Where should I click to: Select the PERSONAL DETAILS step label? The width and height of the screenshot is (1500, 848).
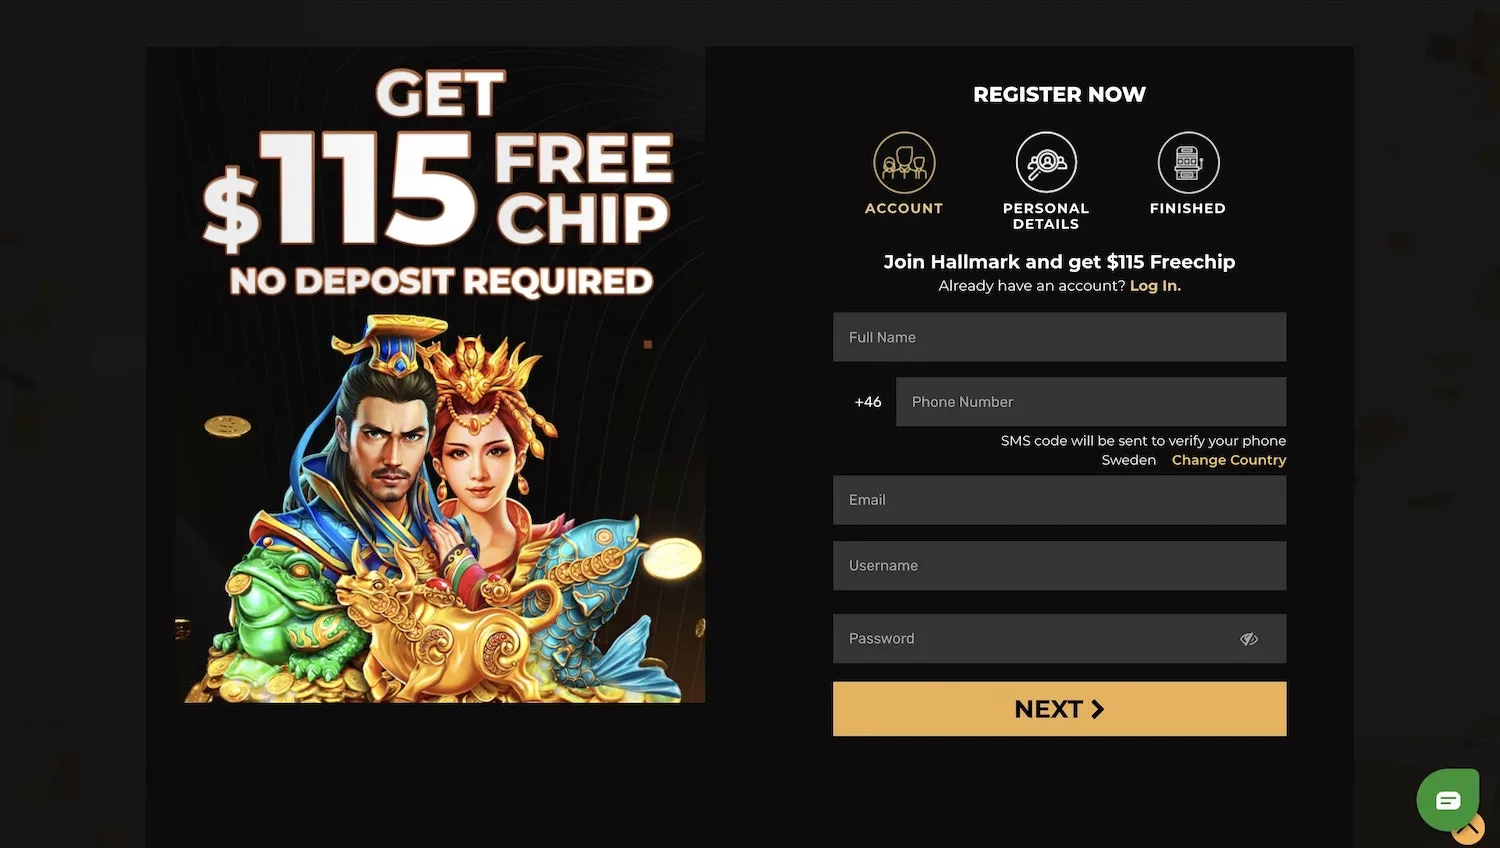pos(1046,216)
